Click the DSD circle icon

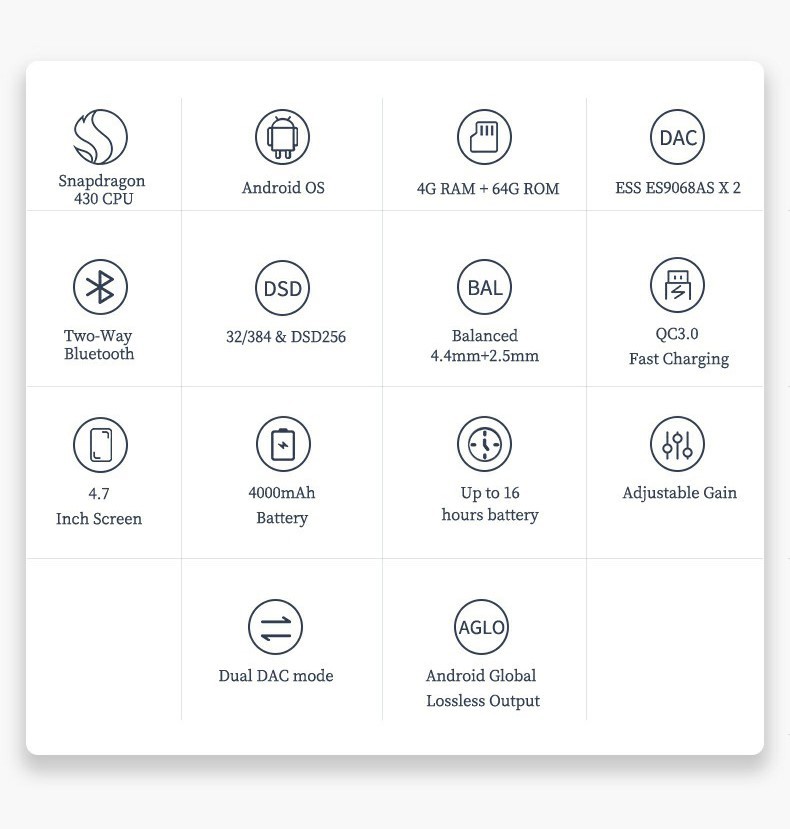click(283, 288)
